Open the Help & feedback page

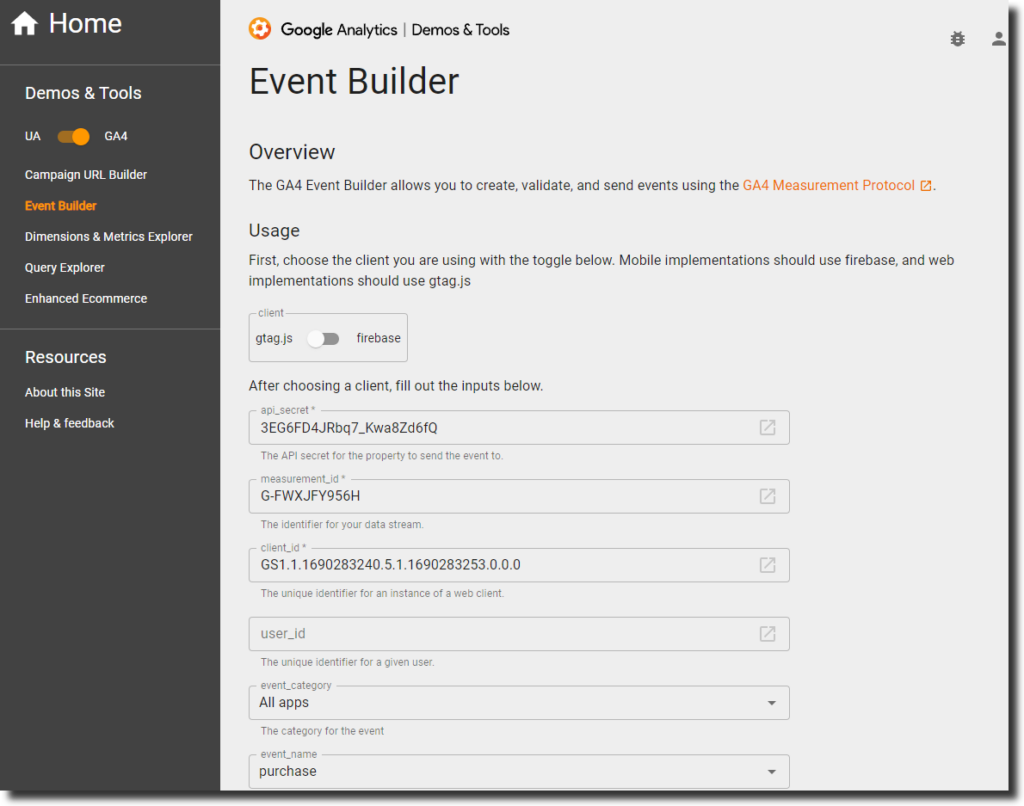[x=69, y=423]
